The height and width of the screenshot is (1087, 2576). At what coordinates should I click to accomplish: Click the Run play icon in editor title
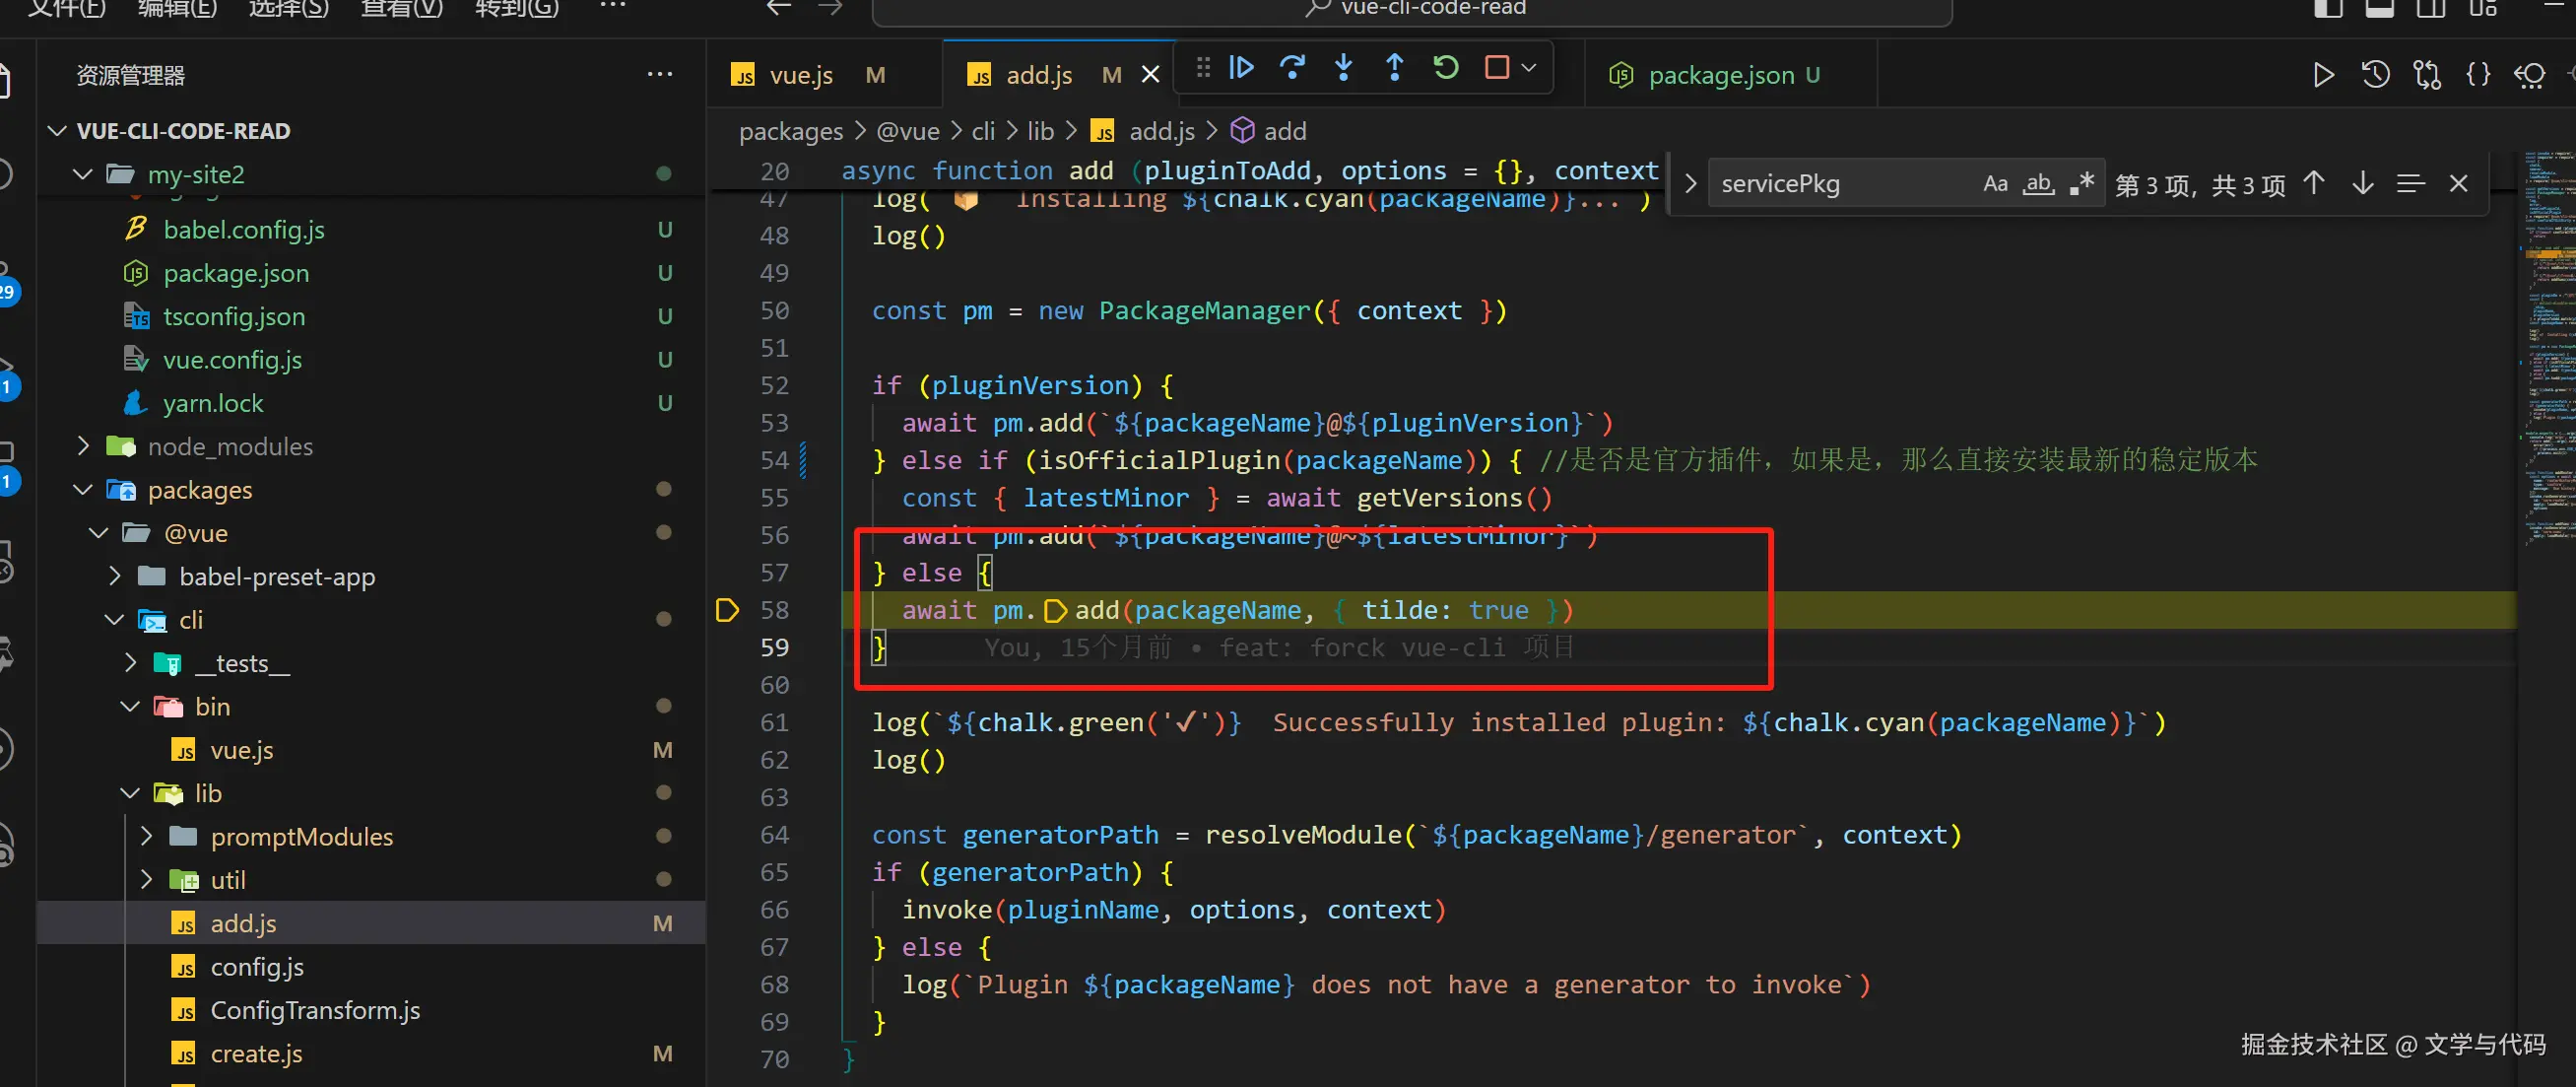[x=2323, y=75]
